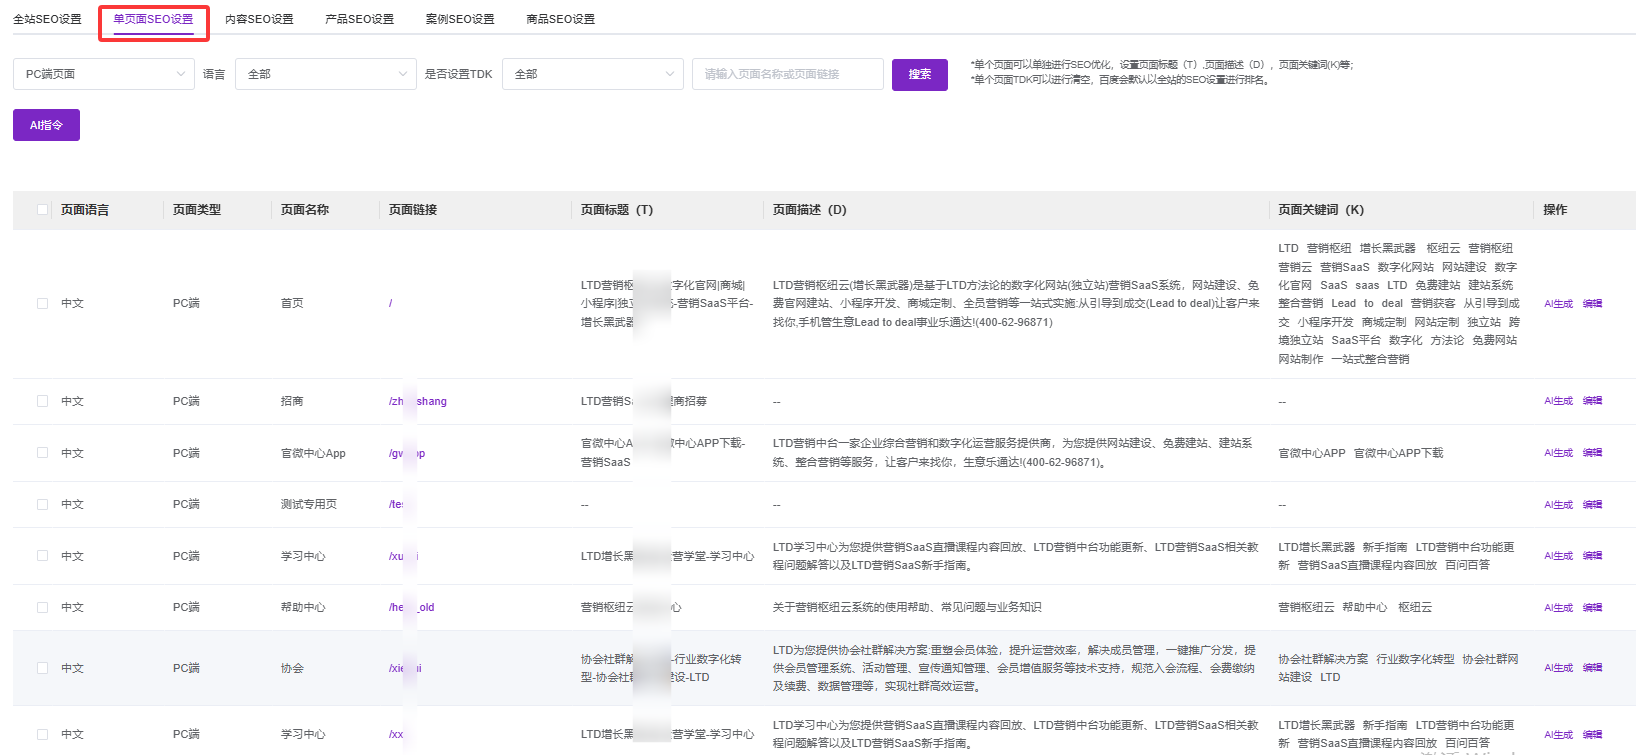Screen dimensions: 1636x755
Task: Click 编辑 for the 招商 row
Action: pos(1592,401)
